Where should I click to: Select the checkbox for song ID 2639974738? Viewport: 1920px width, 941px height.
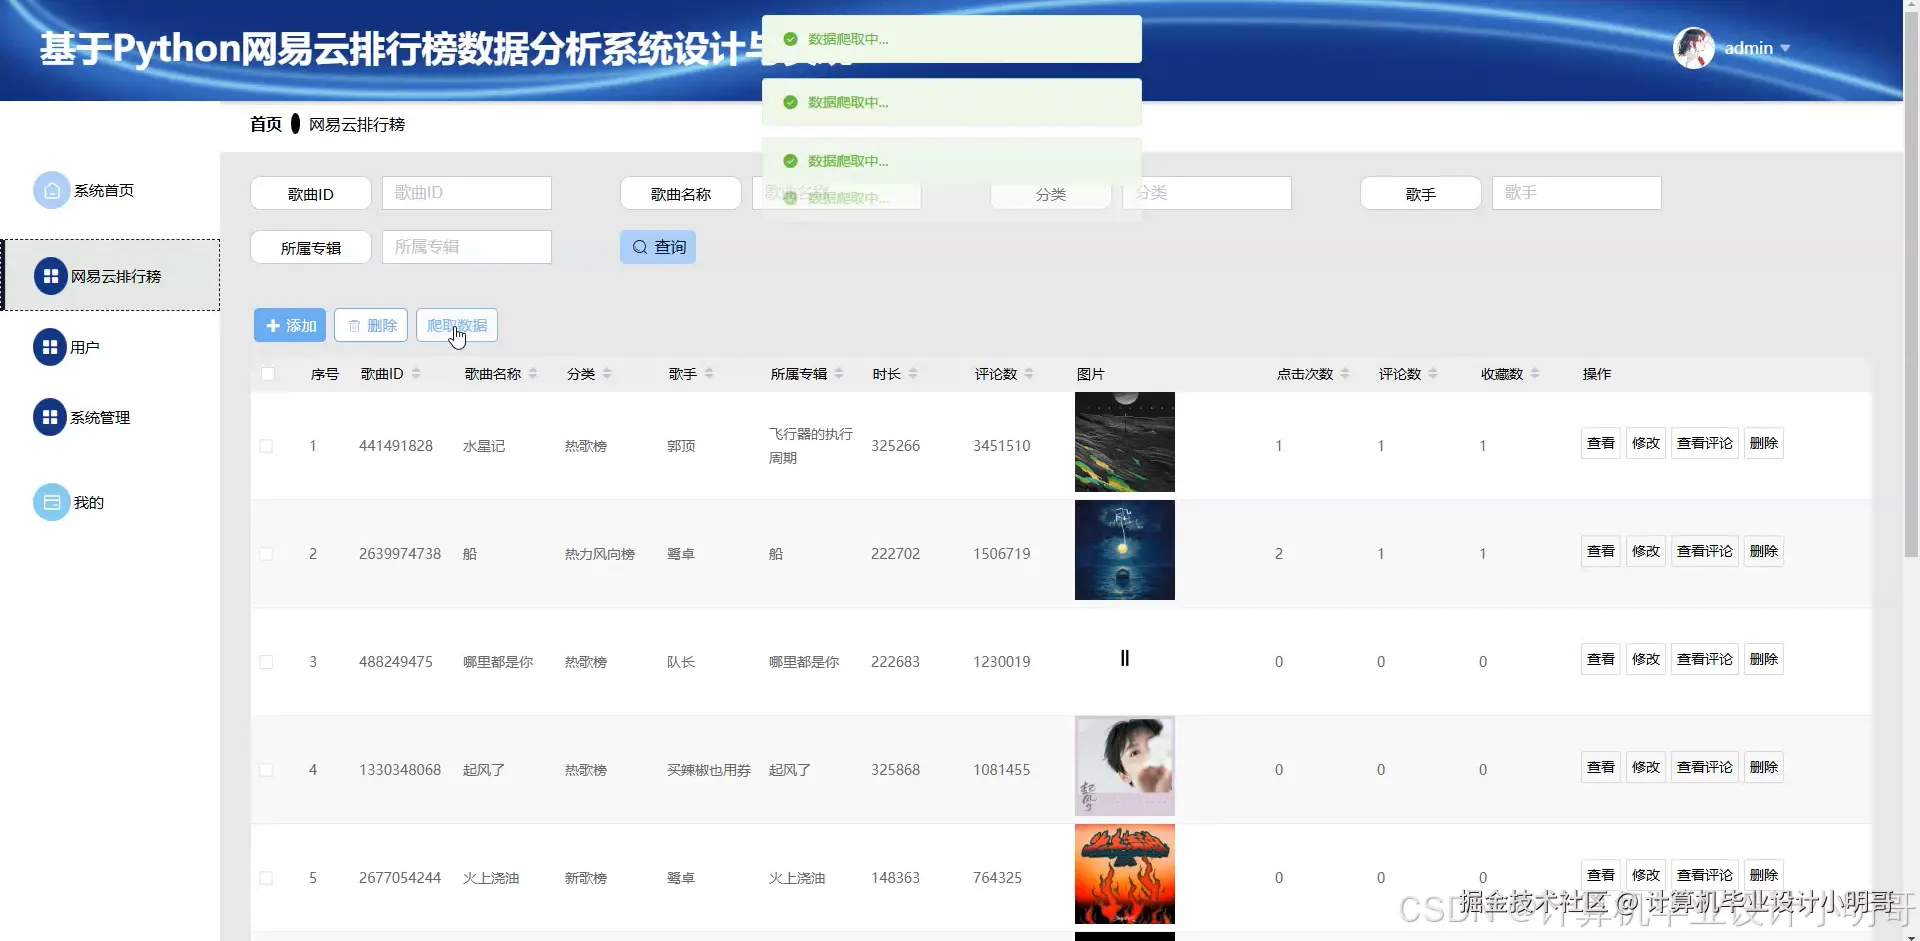click(x=266, y=554)
